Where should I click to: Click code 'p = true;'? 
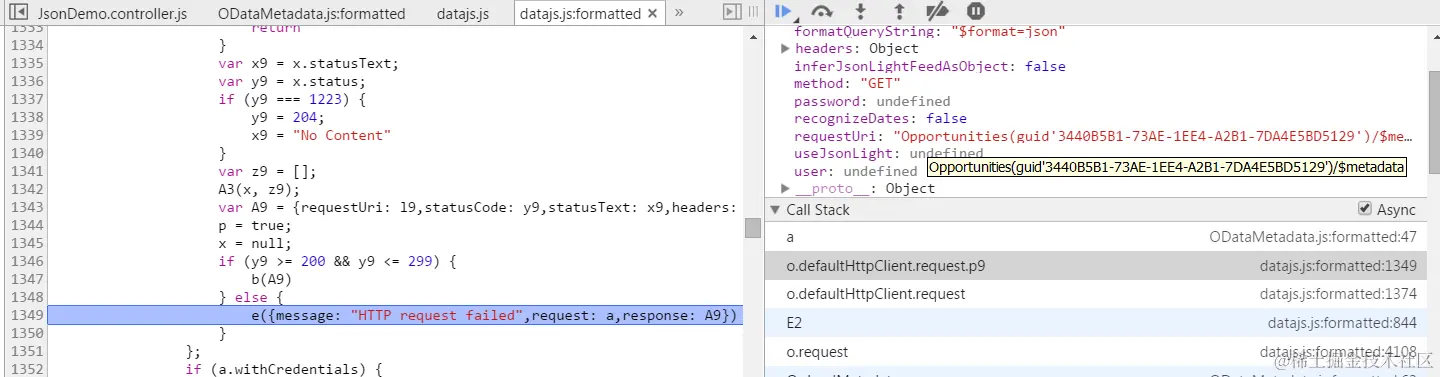coord(255,225)
